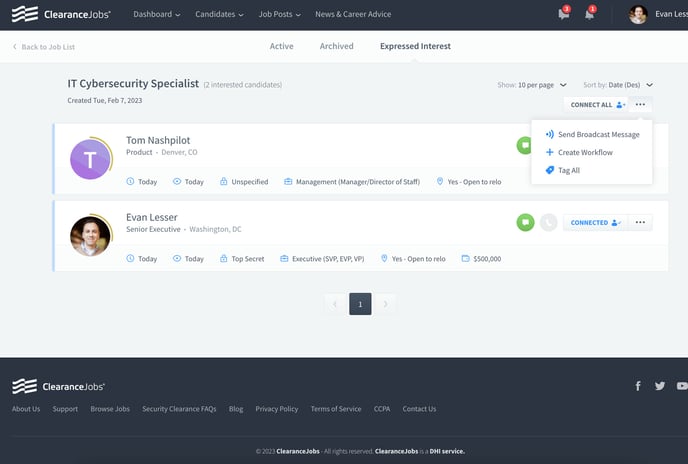The width and height of the screenshot is (688, 464).
Task: Open the bell notifications icon
Action: tap(590, 14)
